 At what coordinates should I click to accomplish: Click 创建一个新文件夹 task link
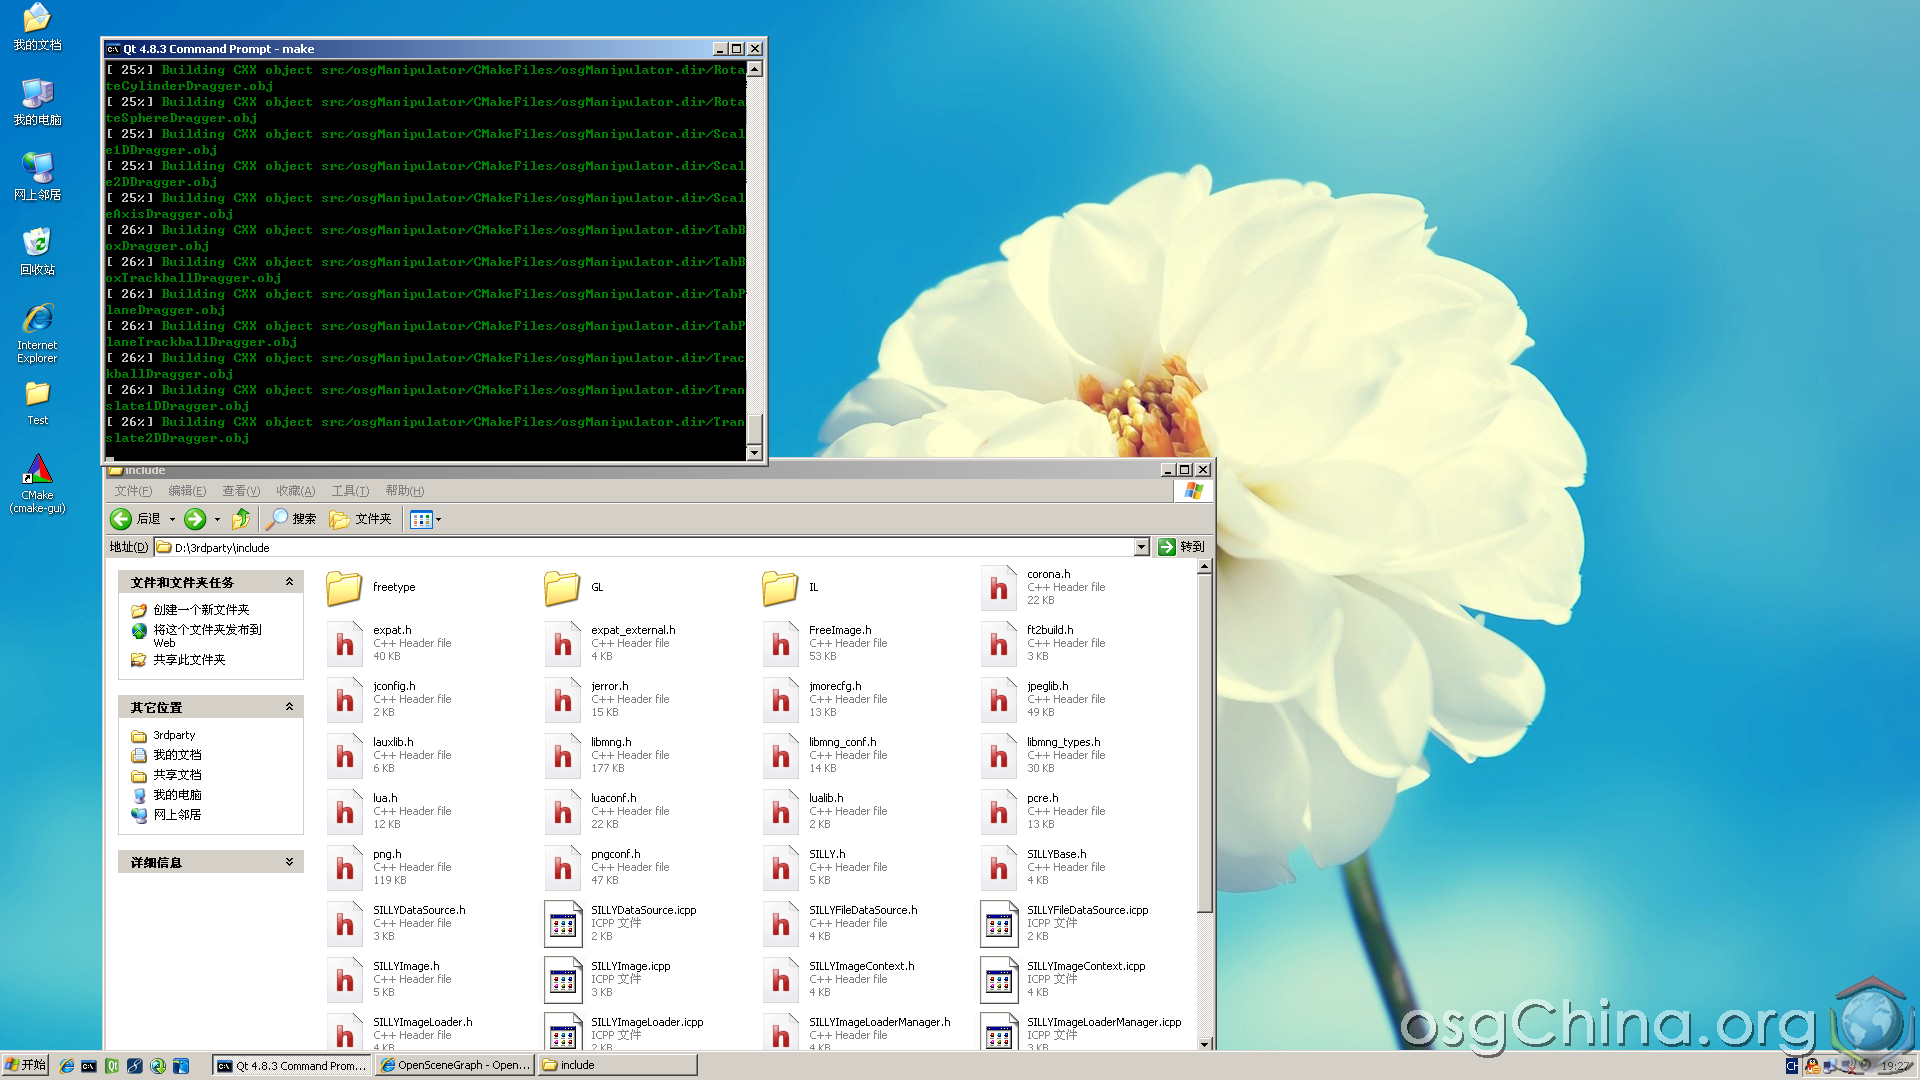[201, 610]
